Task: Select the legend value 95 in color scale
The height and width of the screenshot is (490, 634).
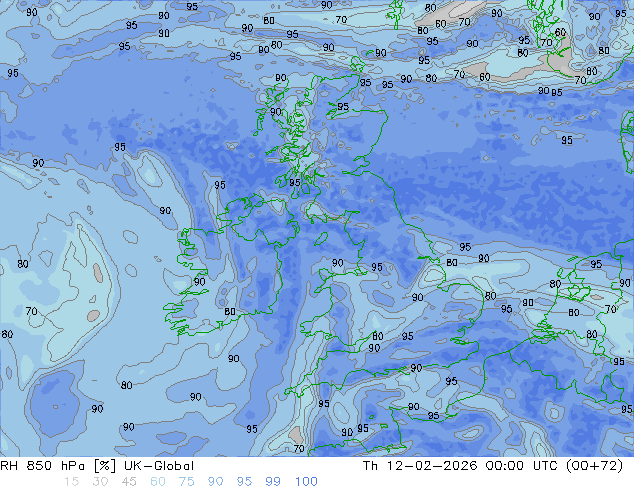Action: (244, 482)
